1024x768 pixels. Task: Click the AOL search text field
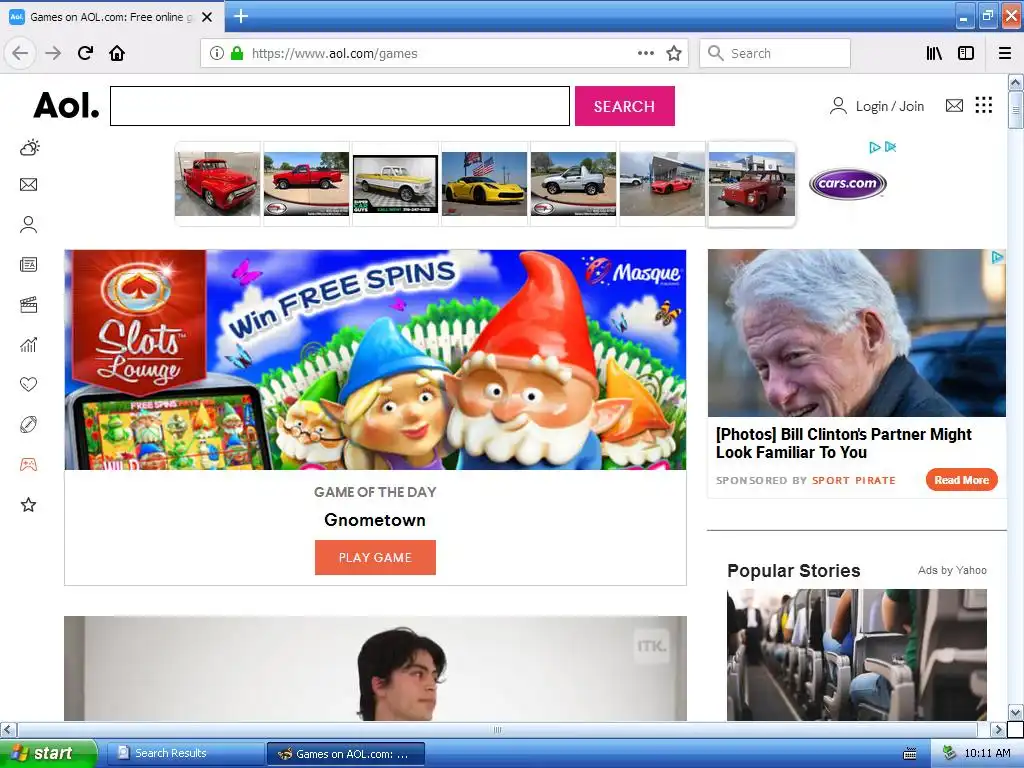click(x=340, y=106)
